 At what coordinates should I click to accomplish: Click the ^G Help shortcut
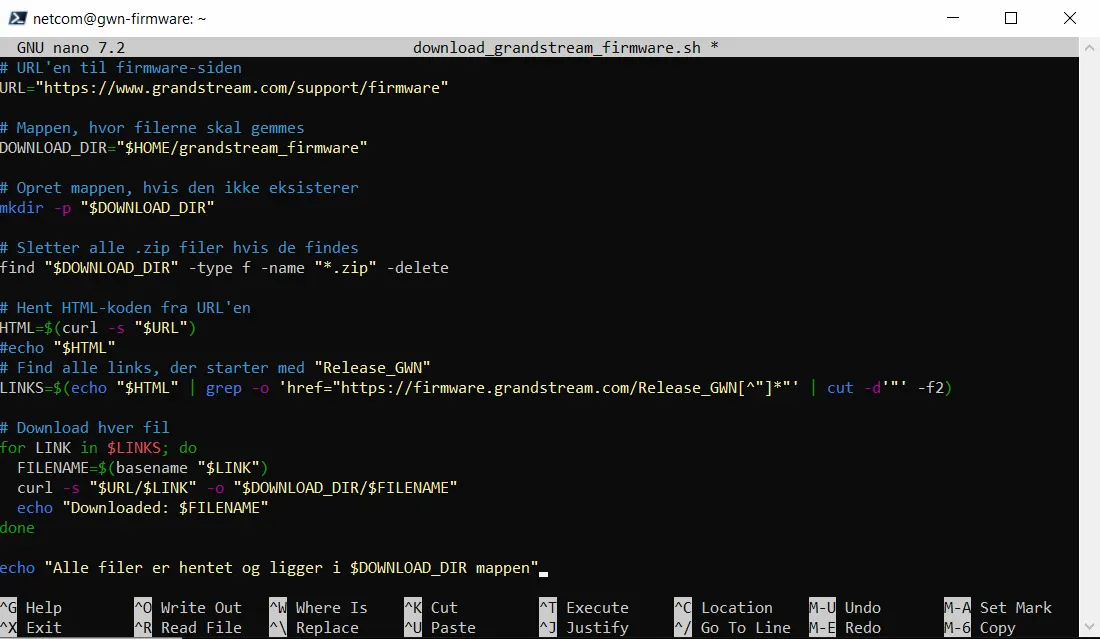click(31, 607)
